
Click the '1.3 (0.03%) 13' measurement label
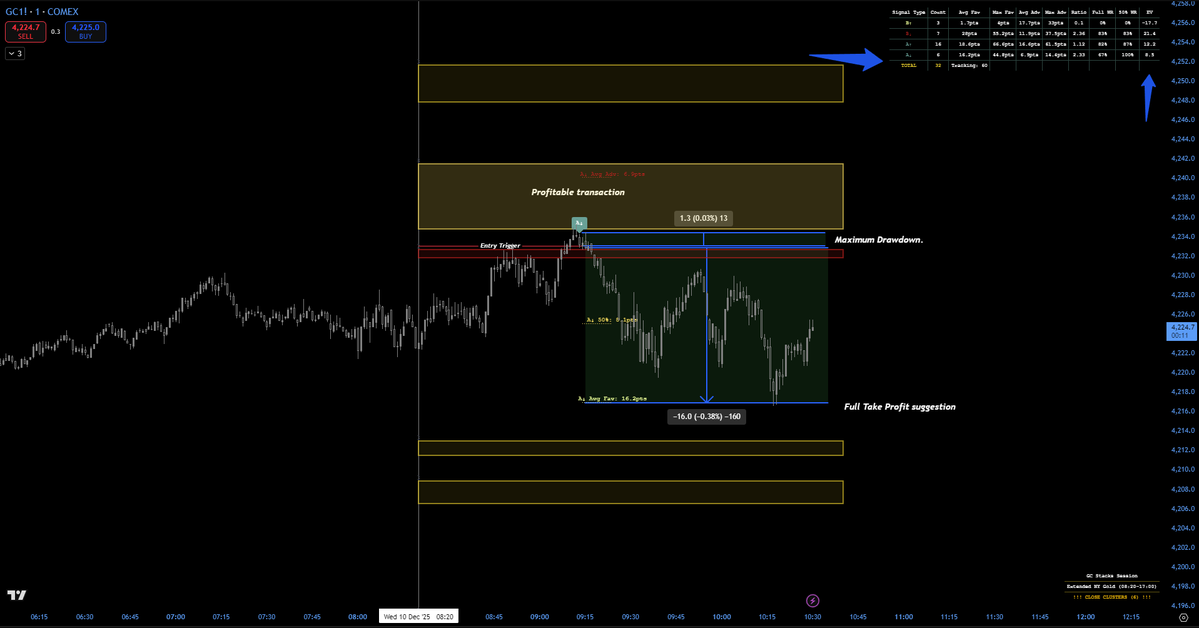click(703, 219)
